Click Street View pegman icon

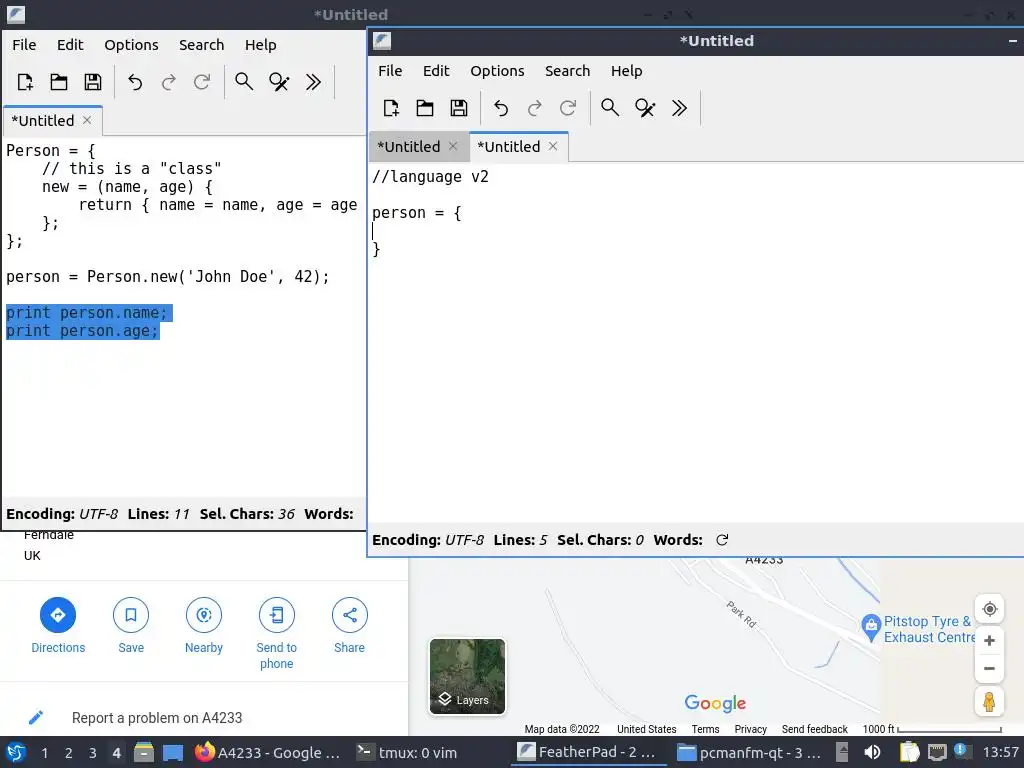[989, 701]
